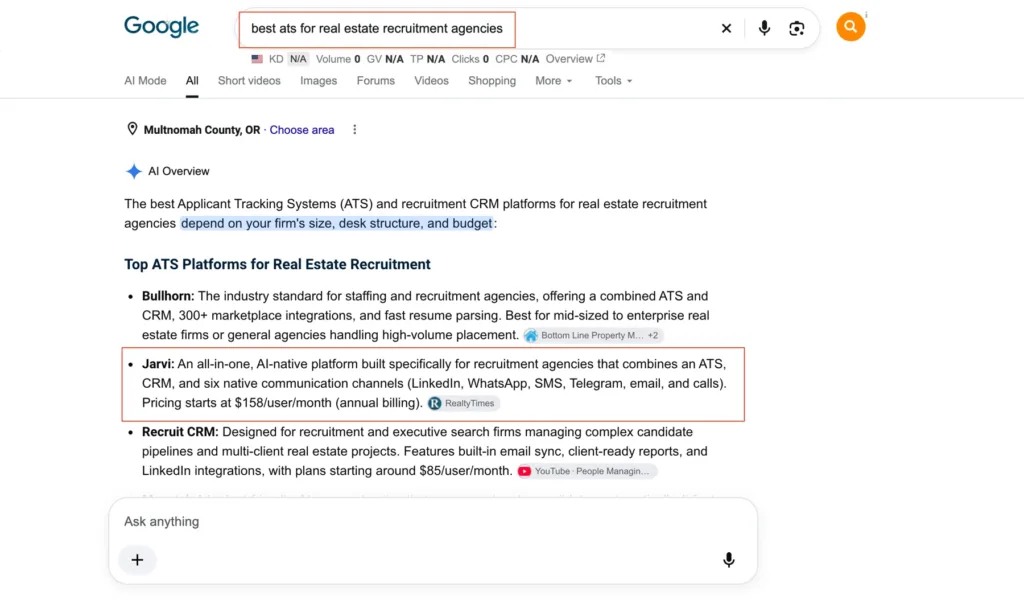Select the All results tab

click(192, 81)
